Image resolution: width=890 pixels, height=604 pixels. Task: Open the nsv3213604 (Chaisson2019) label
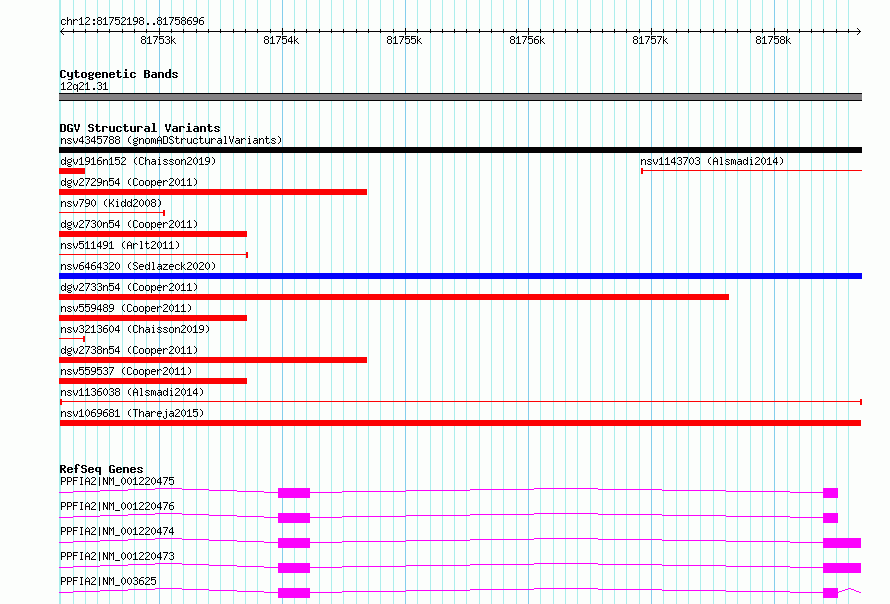coord(135,329)
